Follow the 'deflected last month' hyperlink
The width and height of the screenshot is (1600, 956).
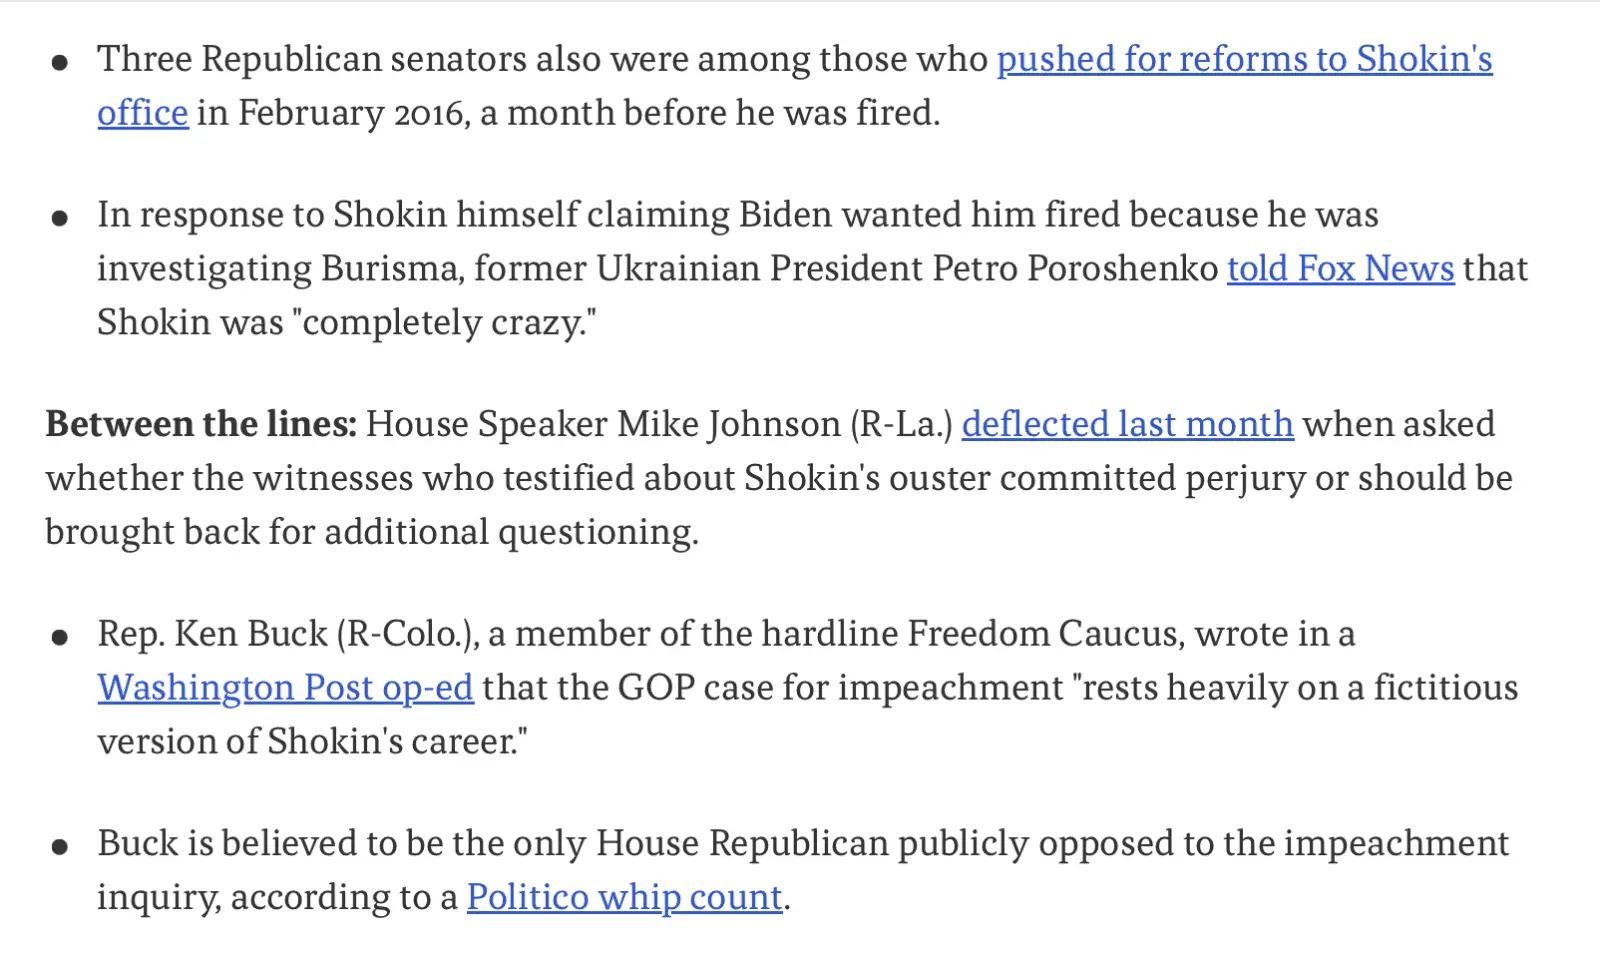(1127, 425)
